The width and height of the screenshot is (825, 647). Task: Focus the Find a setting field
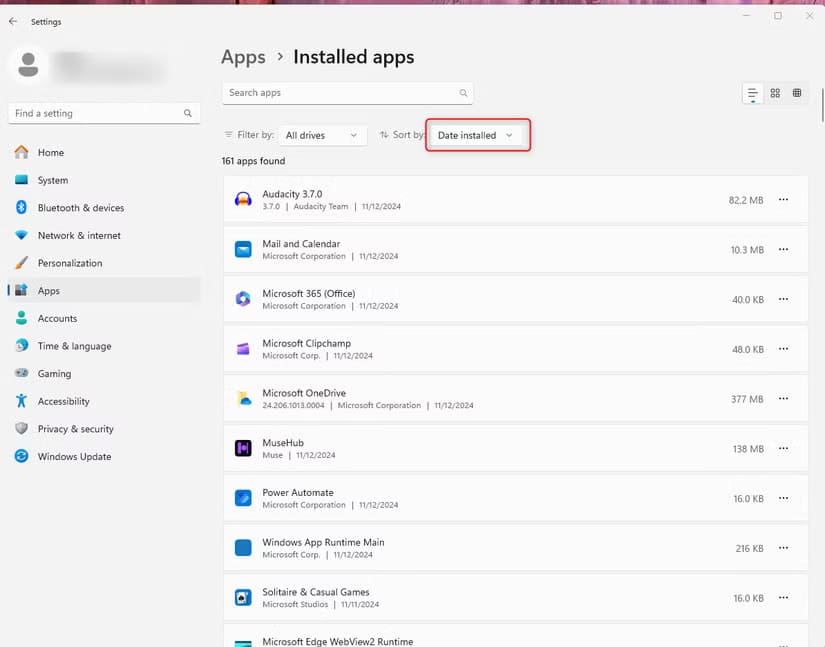pos(104,113)
